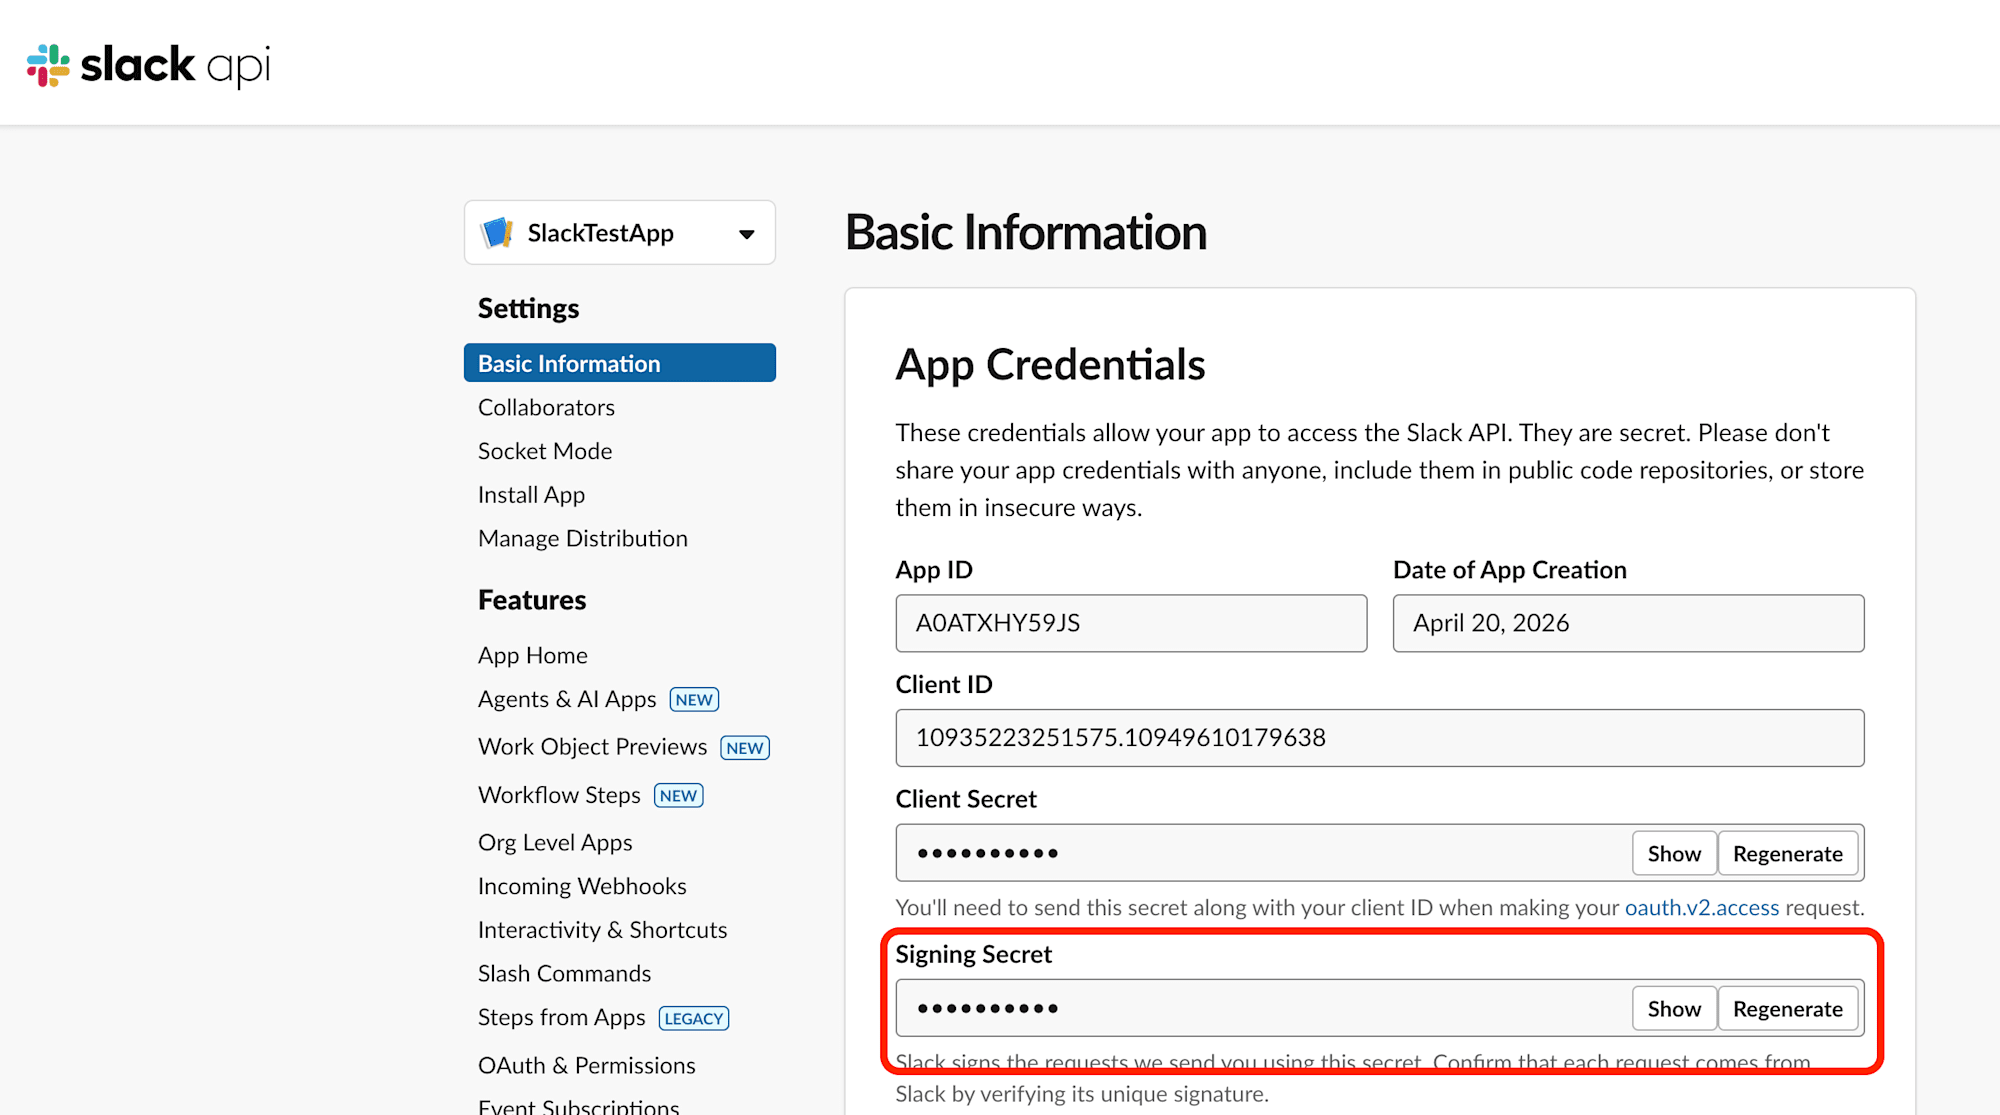Go to Slash Commands
Image resolution: width=2000 pixels, height=1115 pixels.
click(x=564, y=973)
